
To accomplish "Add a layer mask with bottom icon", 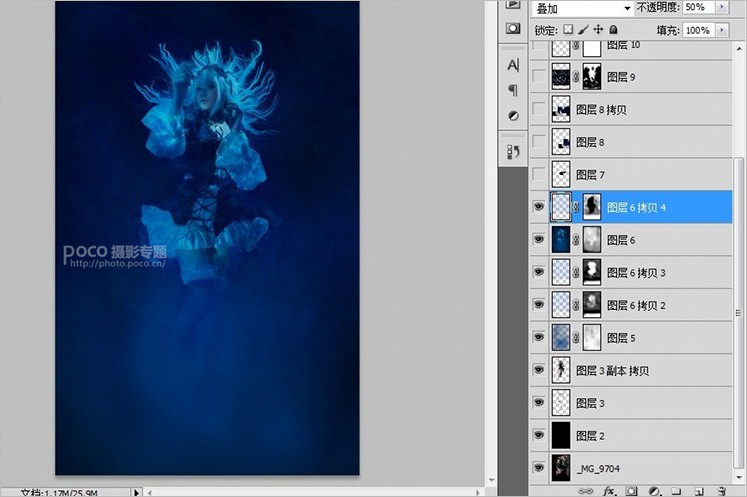I will (x=632, y=491).
